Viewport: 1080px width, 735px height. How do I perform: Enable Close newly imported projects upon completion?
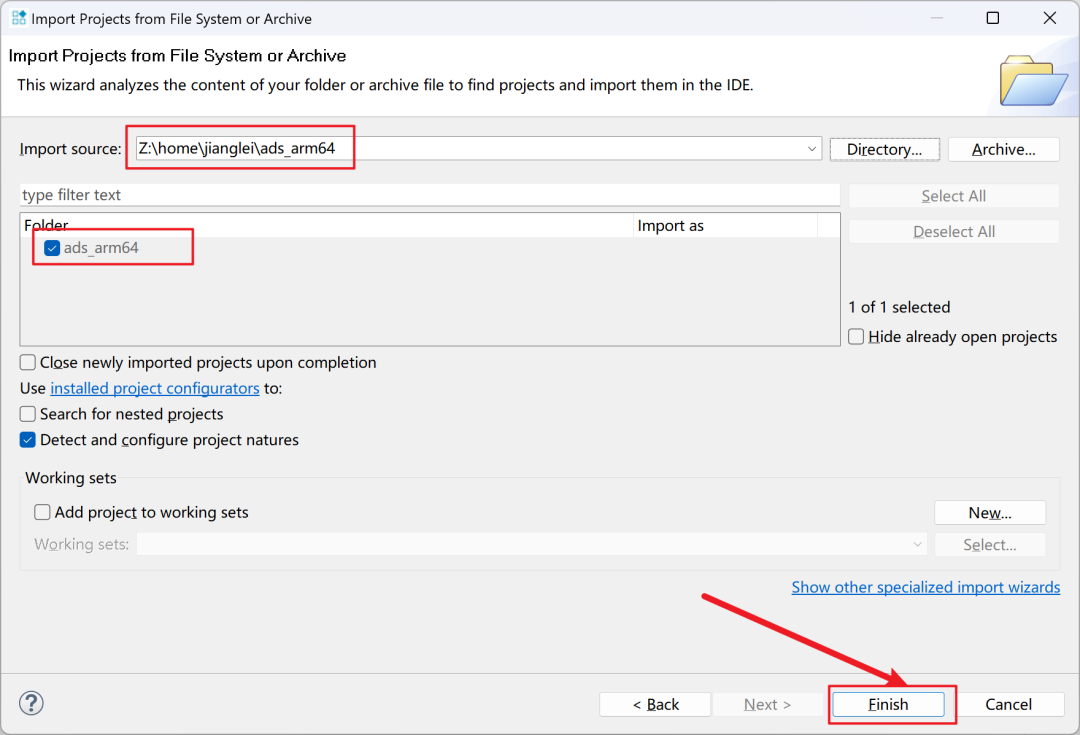28,363
